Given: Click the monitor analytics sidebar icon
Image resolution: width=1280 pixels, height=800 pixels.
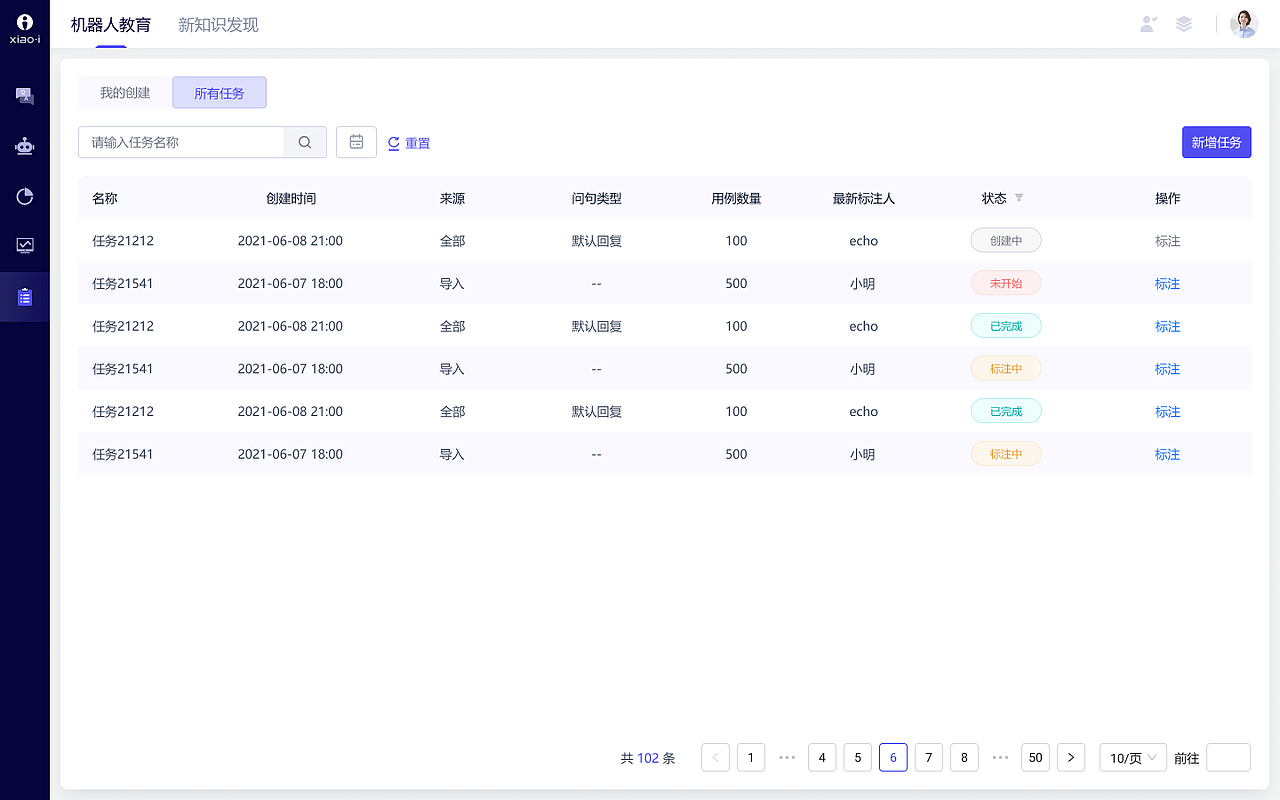Looking at the screenshot, I should (x=24, y=246).
